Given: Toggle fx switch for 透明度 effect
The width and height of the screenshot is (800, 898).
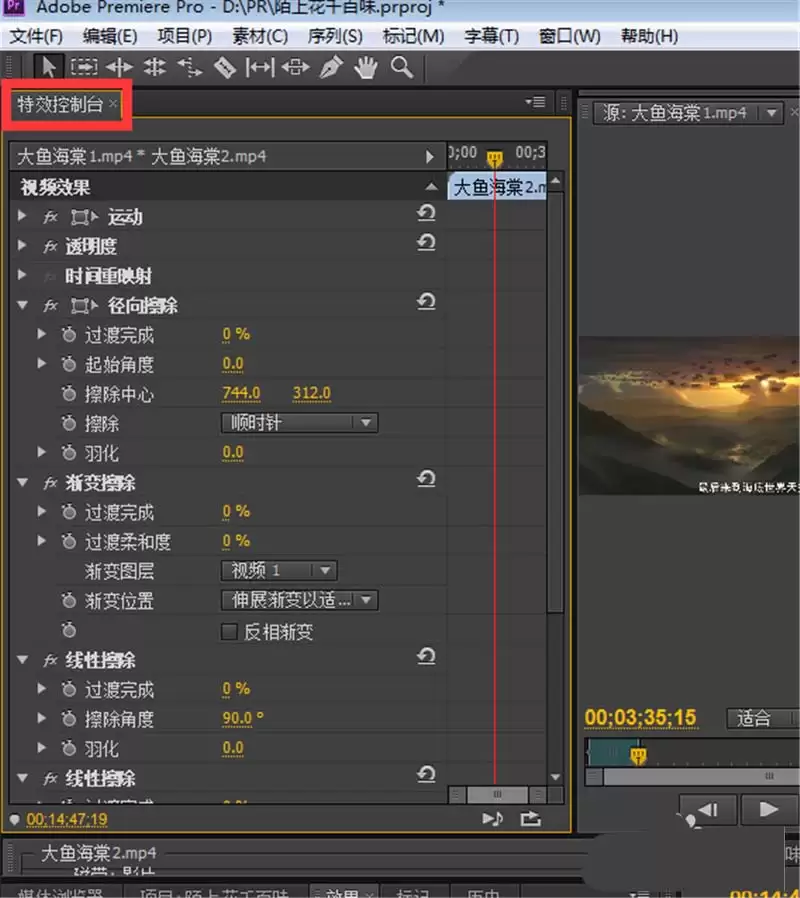Looking at the screenshot, I should point(51,247).
